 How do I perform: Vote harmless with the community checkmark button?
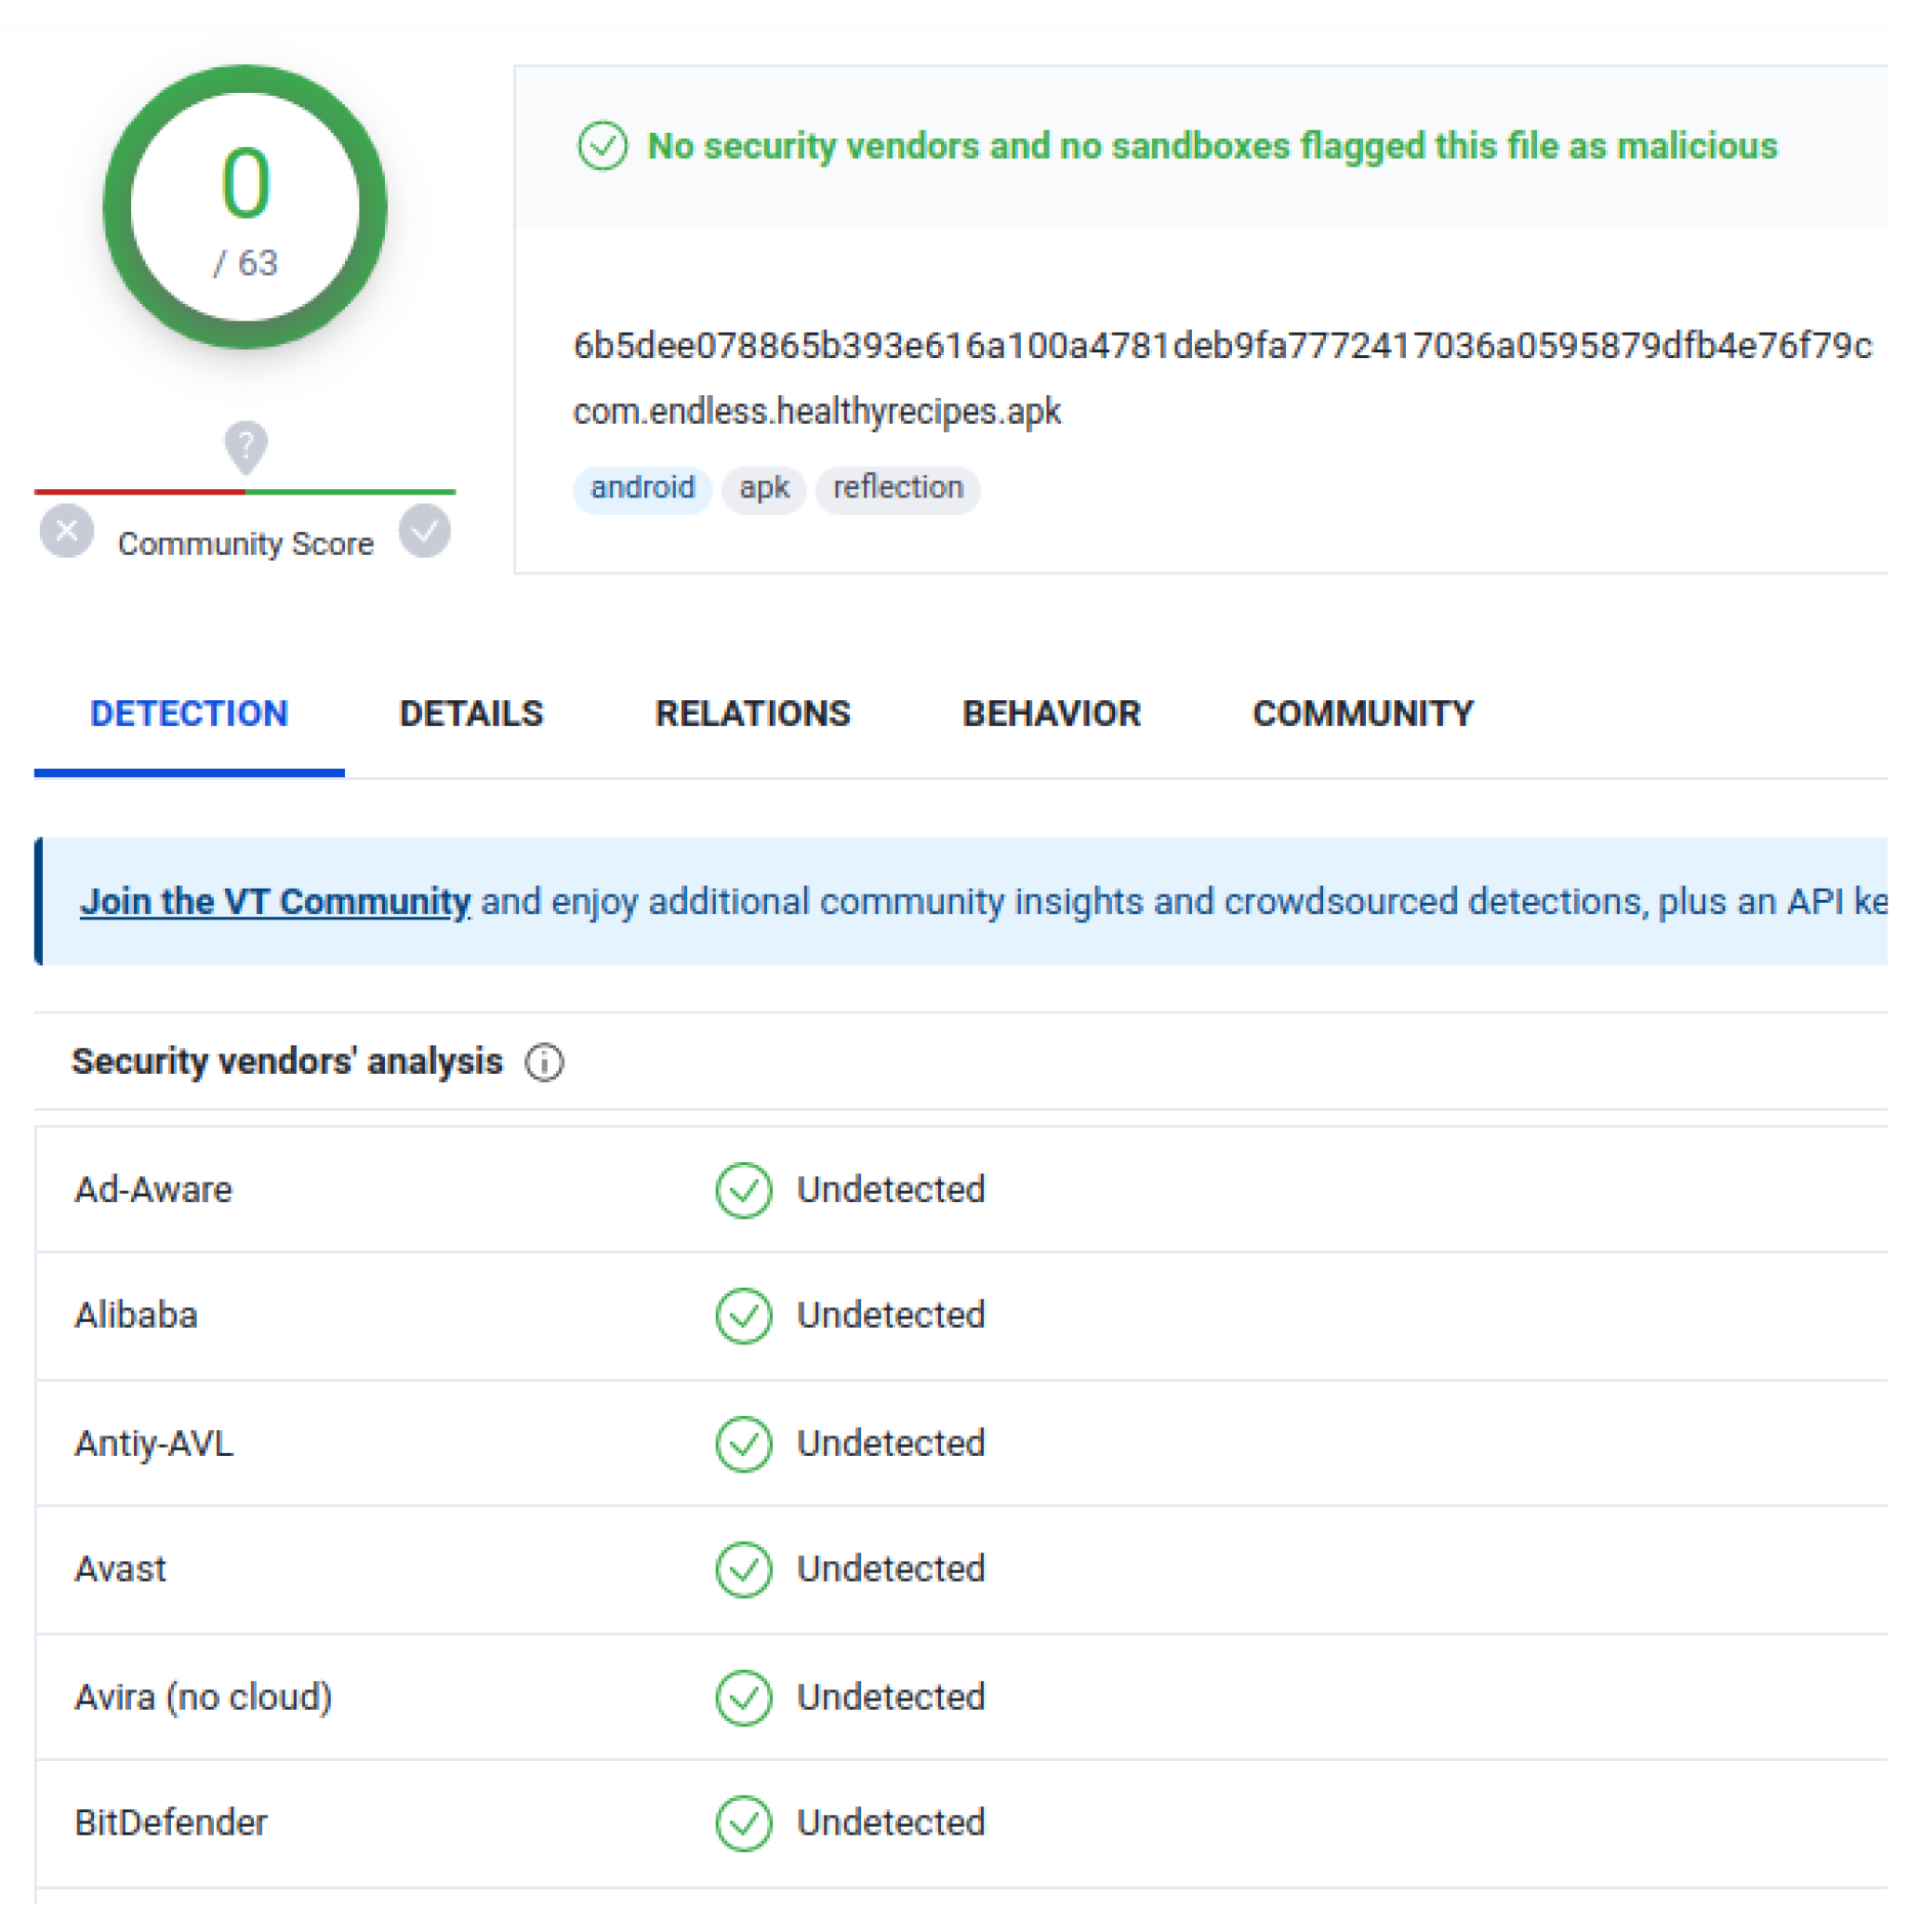tap(424, 531)
